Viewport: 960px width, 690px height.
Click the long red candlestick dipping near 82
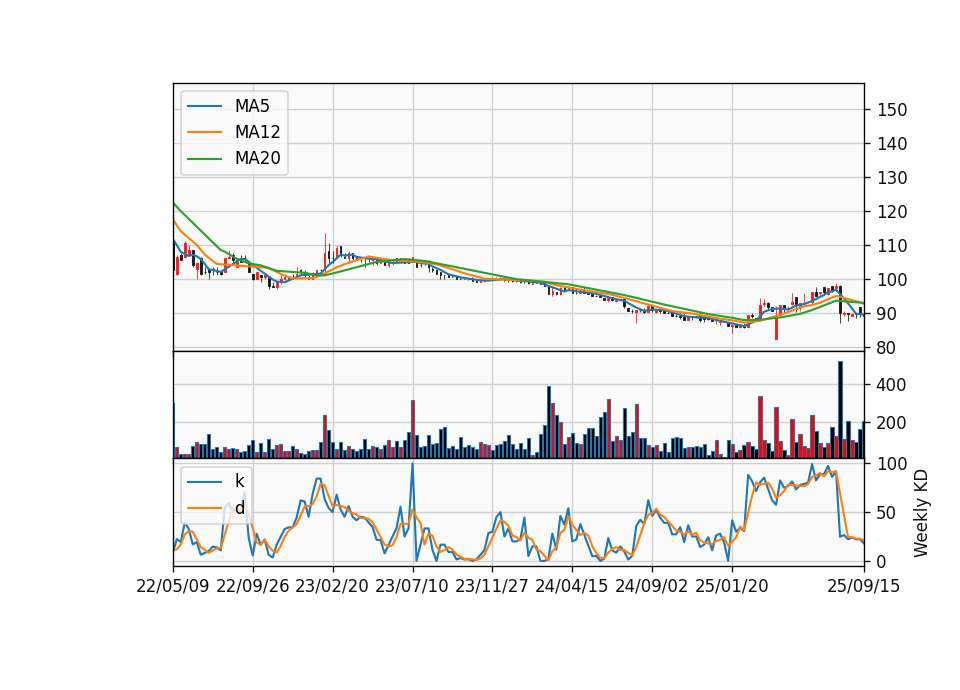776,323
